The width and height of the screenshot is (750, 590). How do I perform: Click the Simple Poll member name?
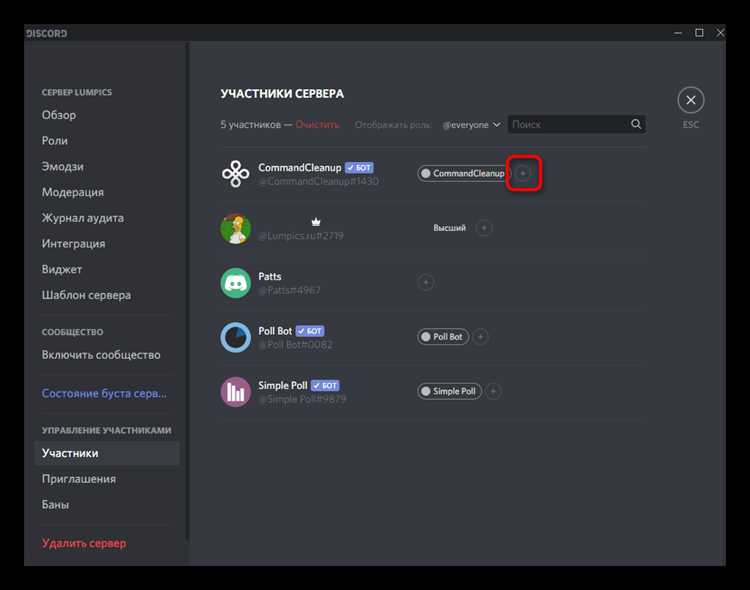(283, 386)
